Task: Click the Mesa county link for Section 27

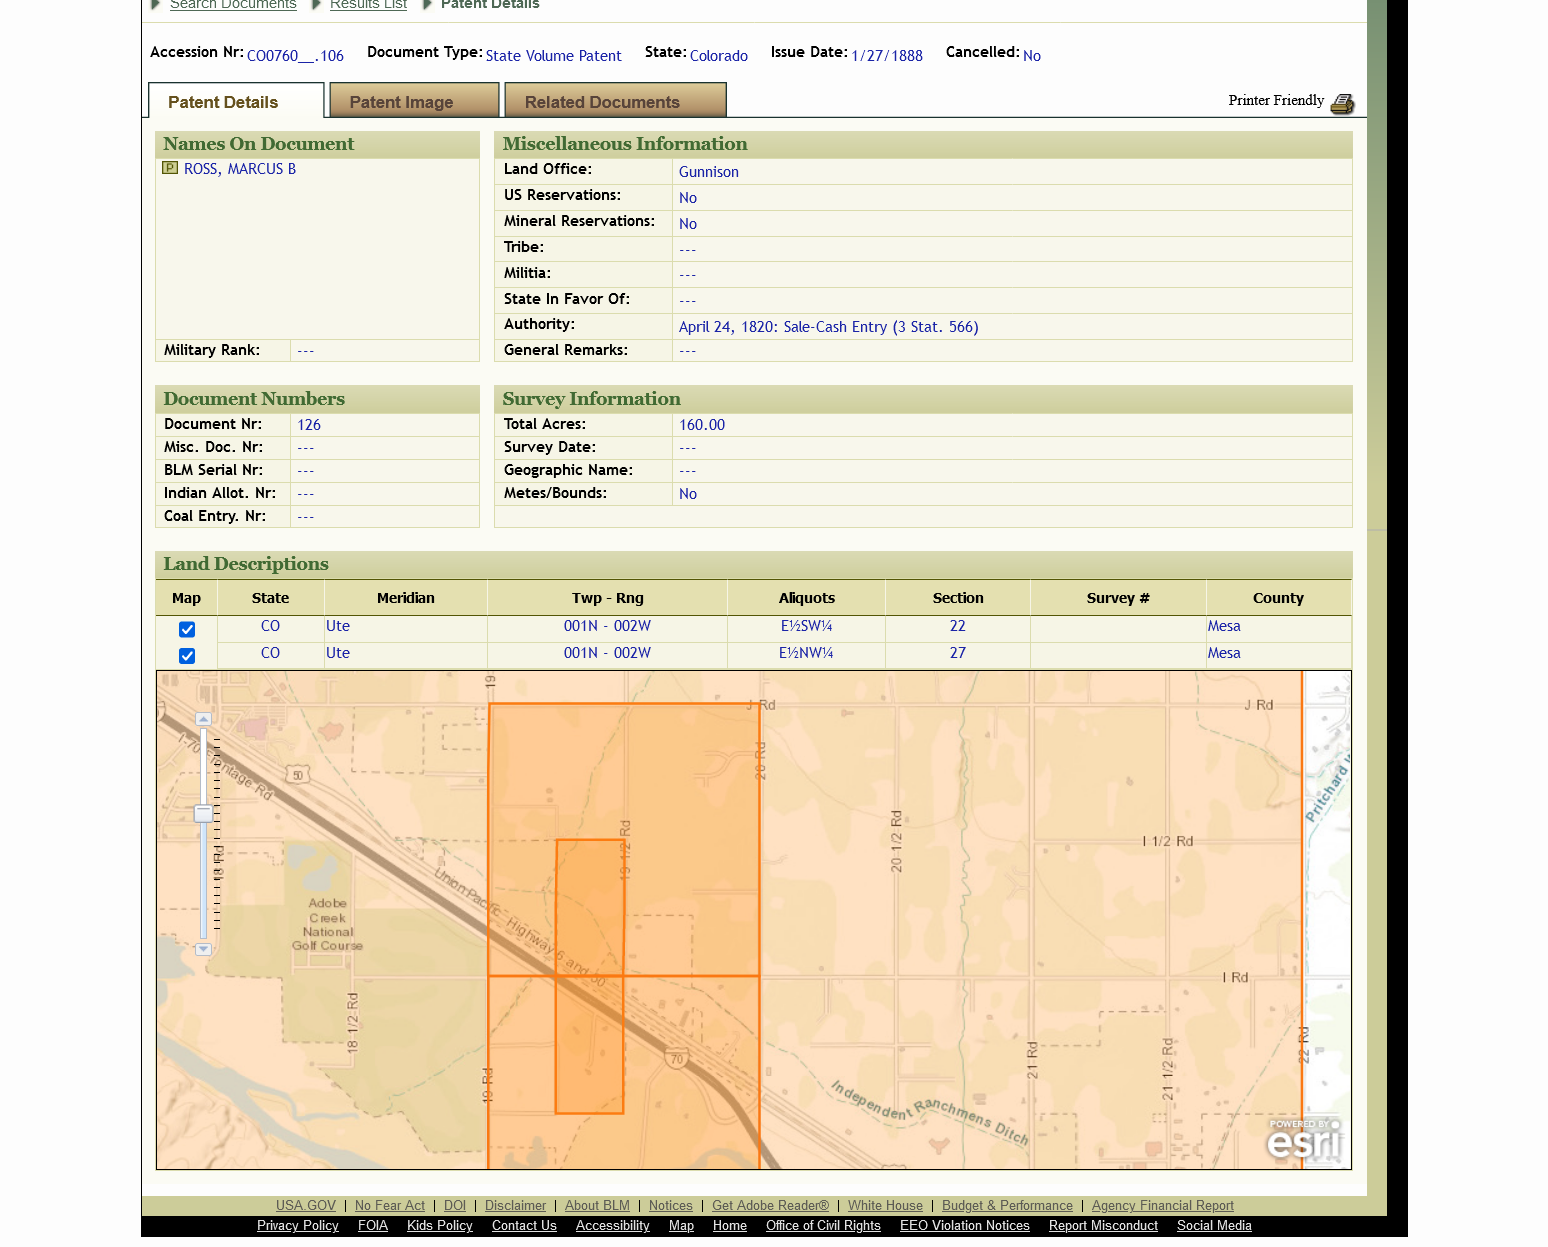Action: [1224, 653]
